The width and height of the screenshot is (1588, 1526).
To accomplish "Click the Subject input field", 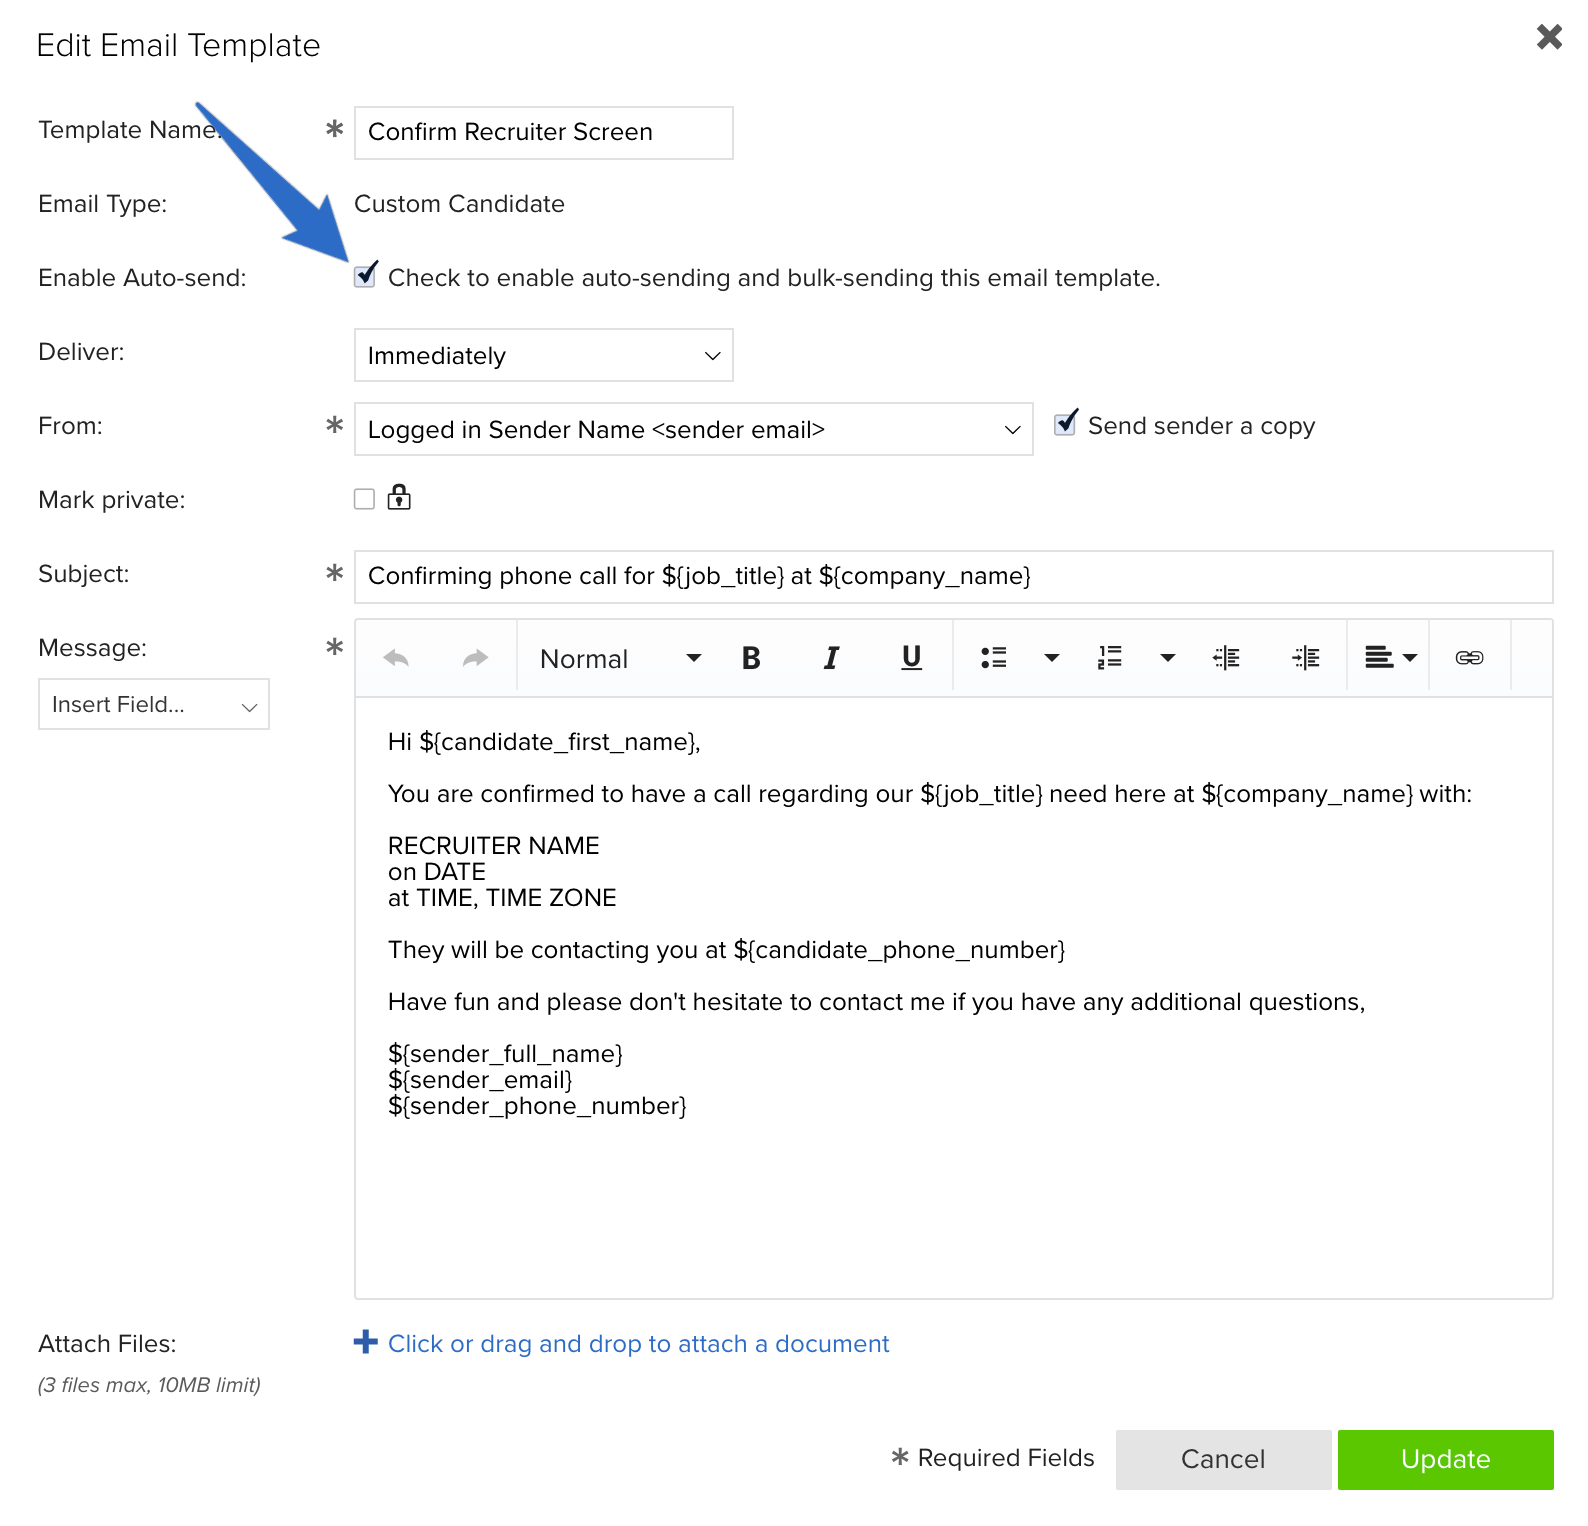I will click(954, 577).
